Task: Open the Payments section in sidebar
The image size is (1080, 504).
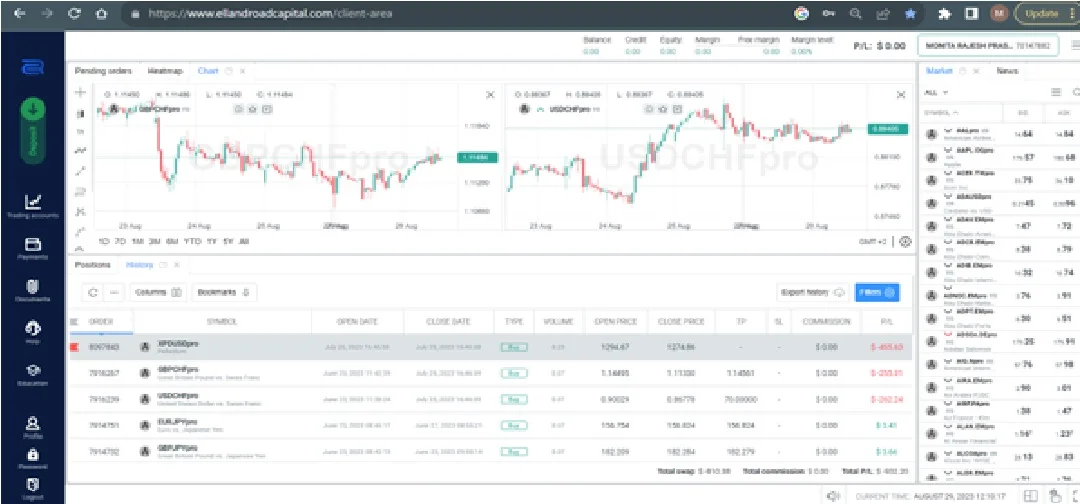Action: click(32, 249)
